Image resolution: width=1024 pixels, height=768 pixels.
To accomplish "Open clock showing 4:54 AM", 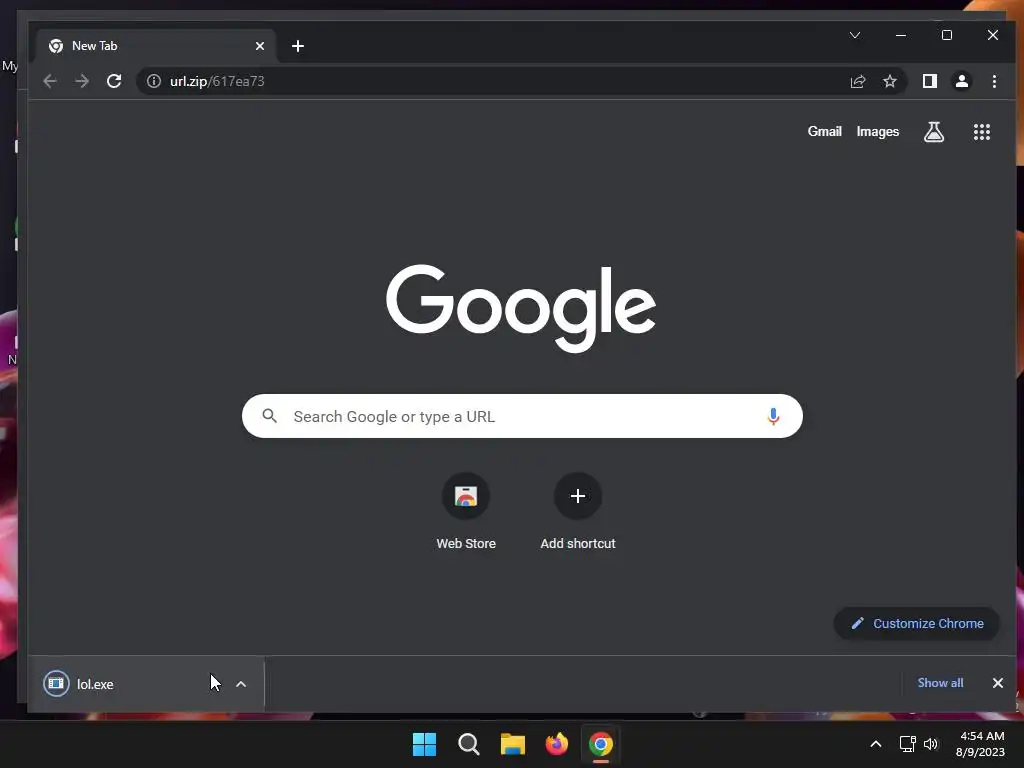I will tap(980, 744).
